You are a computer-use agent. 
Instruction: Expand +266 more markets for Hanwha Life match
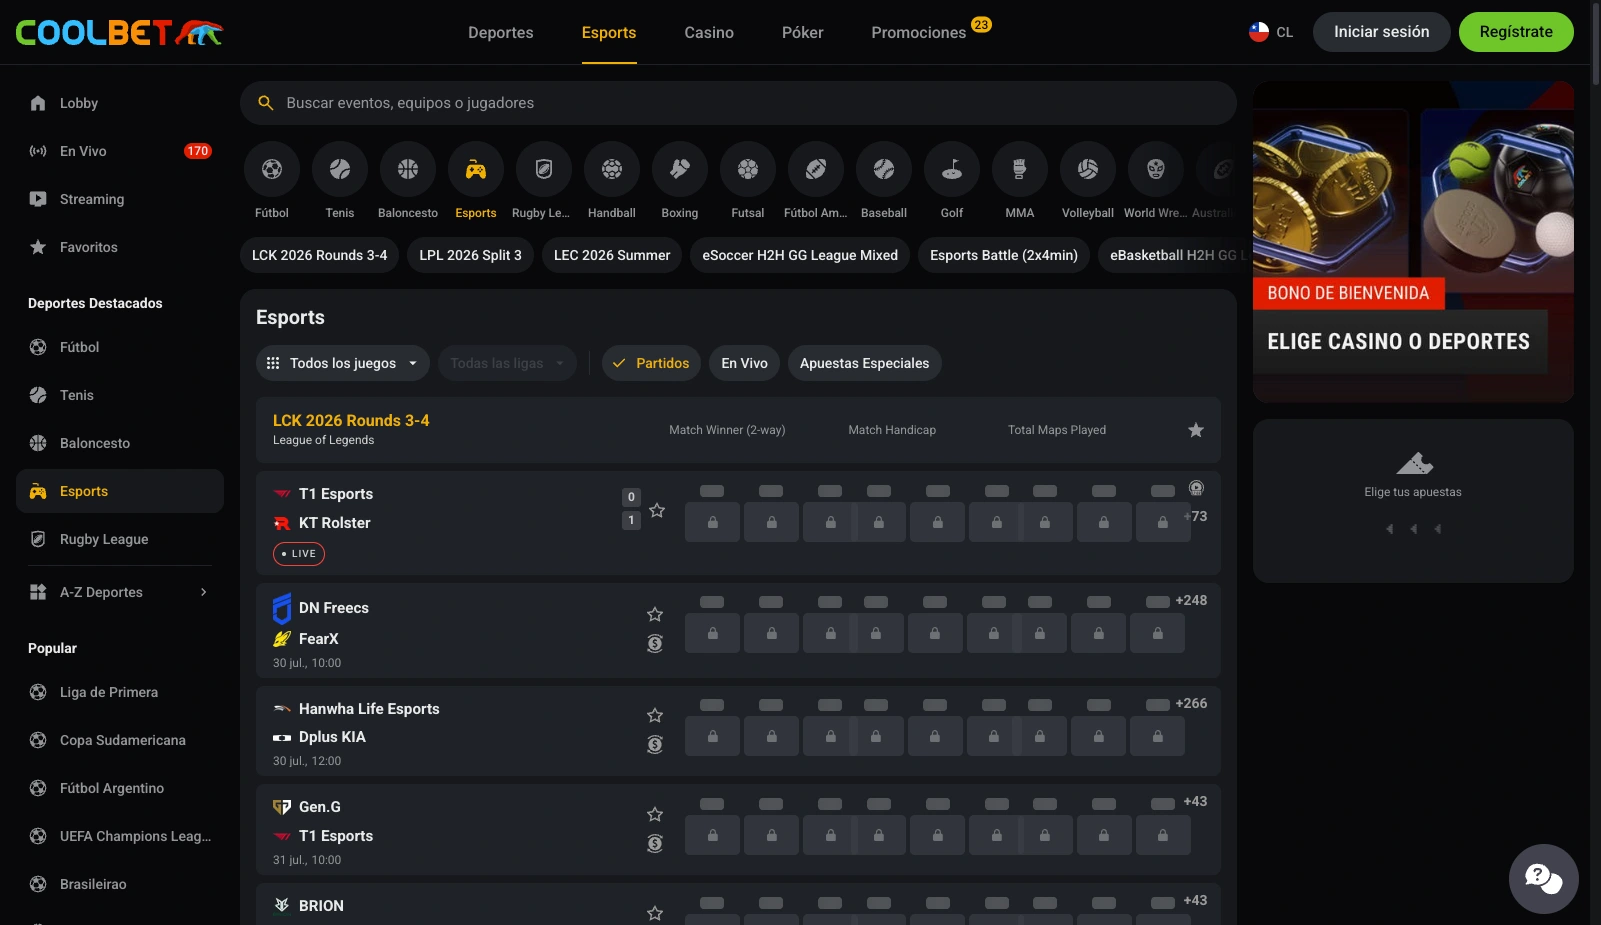tap(1191, 704)
